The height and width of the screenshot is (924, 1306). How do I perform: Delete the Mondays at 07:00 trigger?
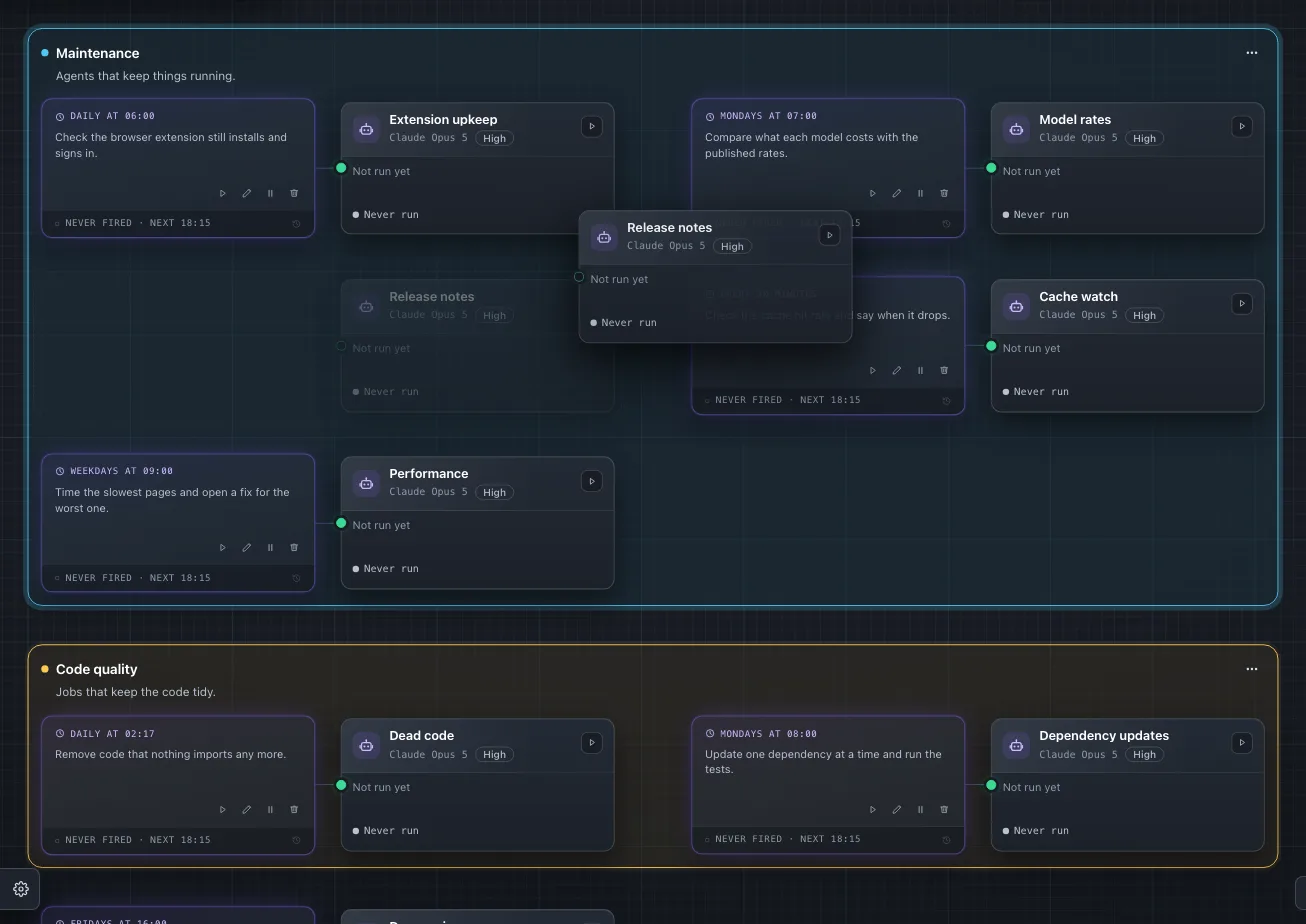pos(944,193)
